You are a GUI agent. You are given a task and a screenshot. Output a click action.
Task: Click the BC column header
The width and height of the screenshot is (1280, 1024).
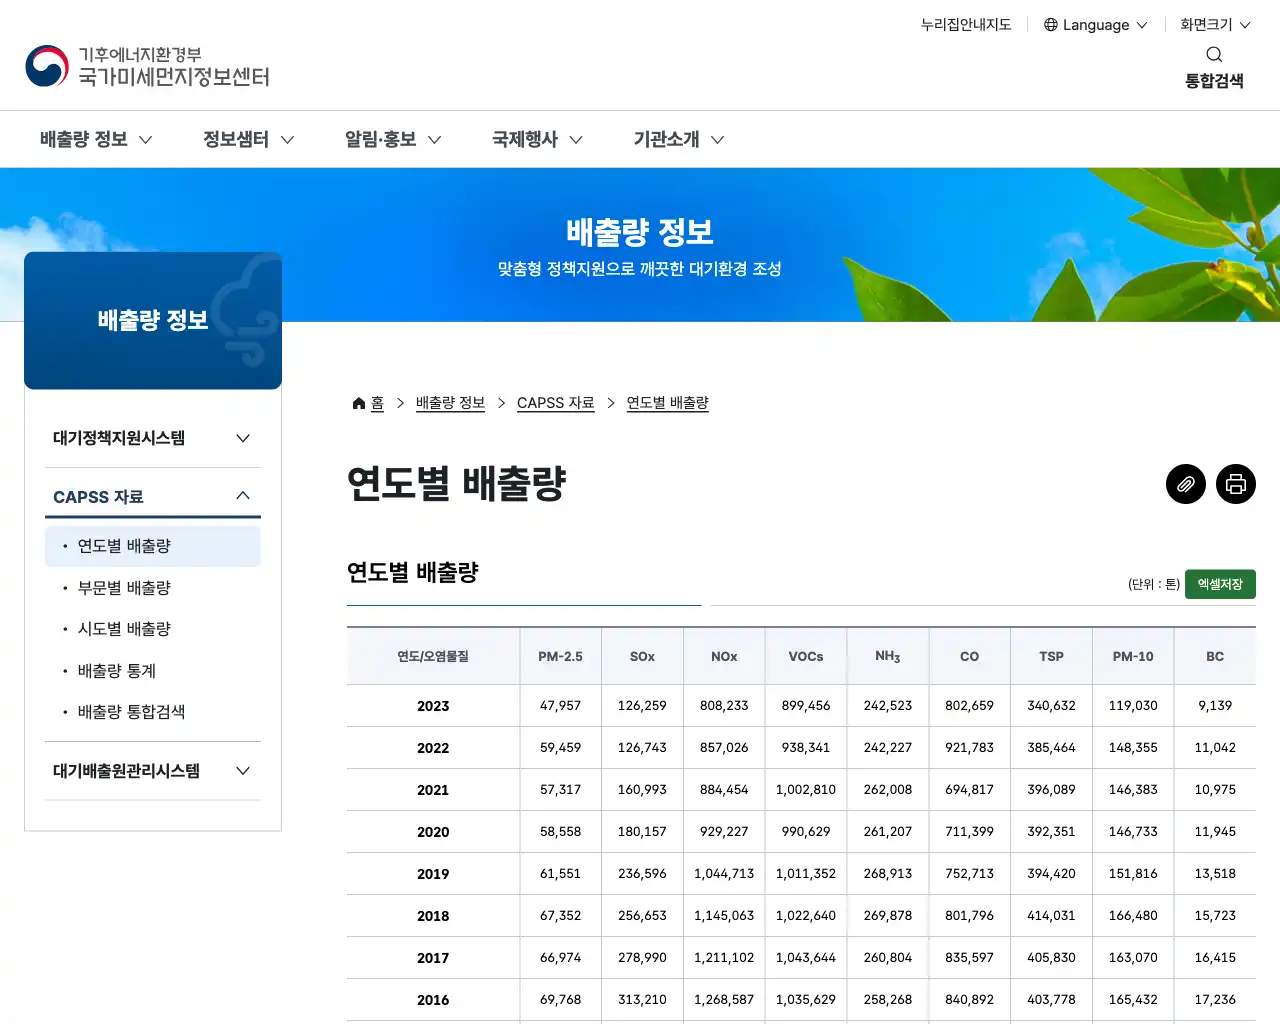pos(1215,657)
